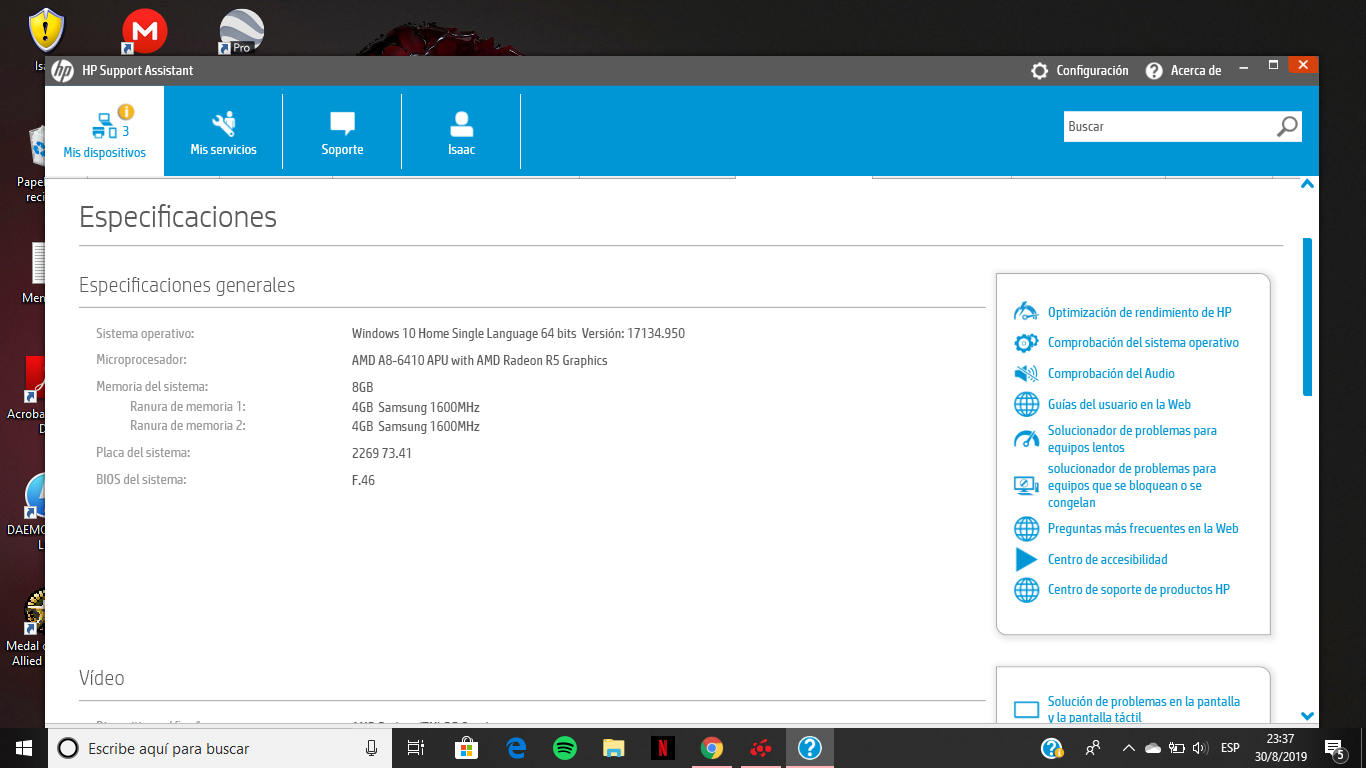The image size is (1366, 768).
Task: Select the Soporte tab
Action: coord(342,132)
